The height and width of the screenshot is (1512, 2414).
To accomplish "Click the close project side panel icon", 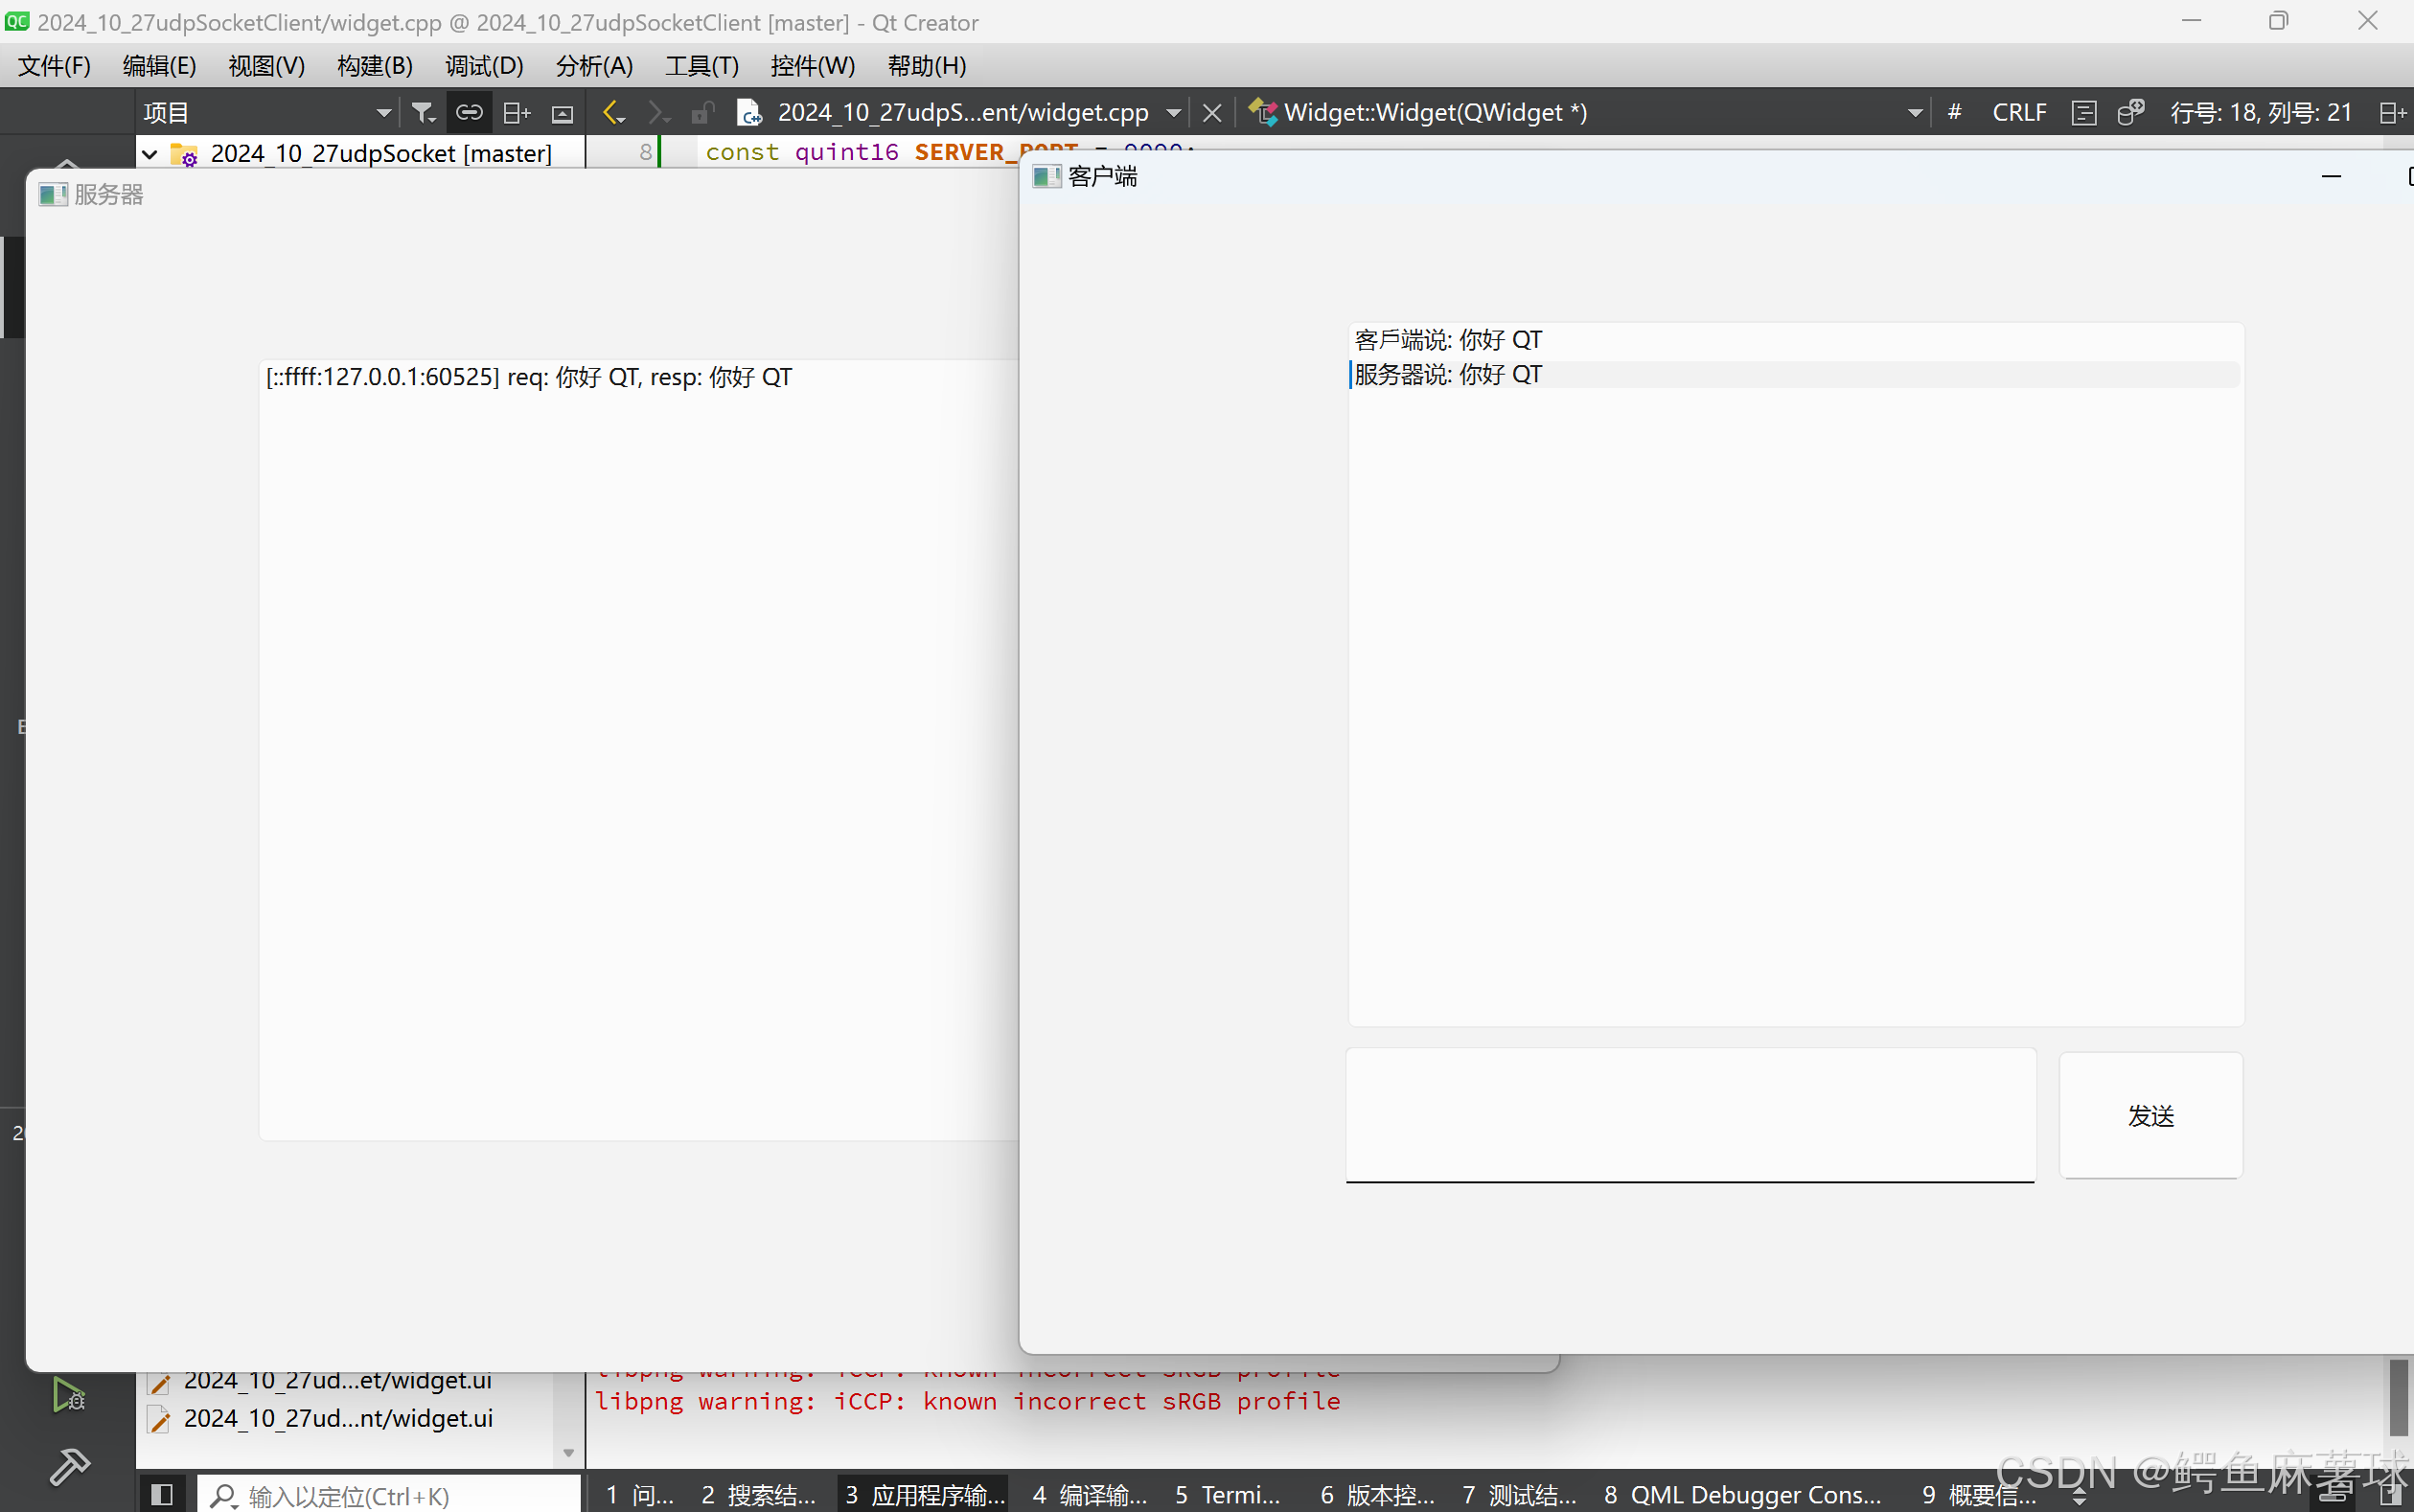I will point(563,113).
